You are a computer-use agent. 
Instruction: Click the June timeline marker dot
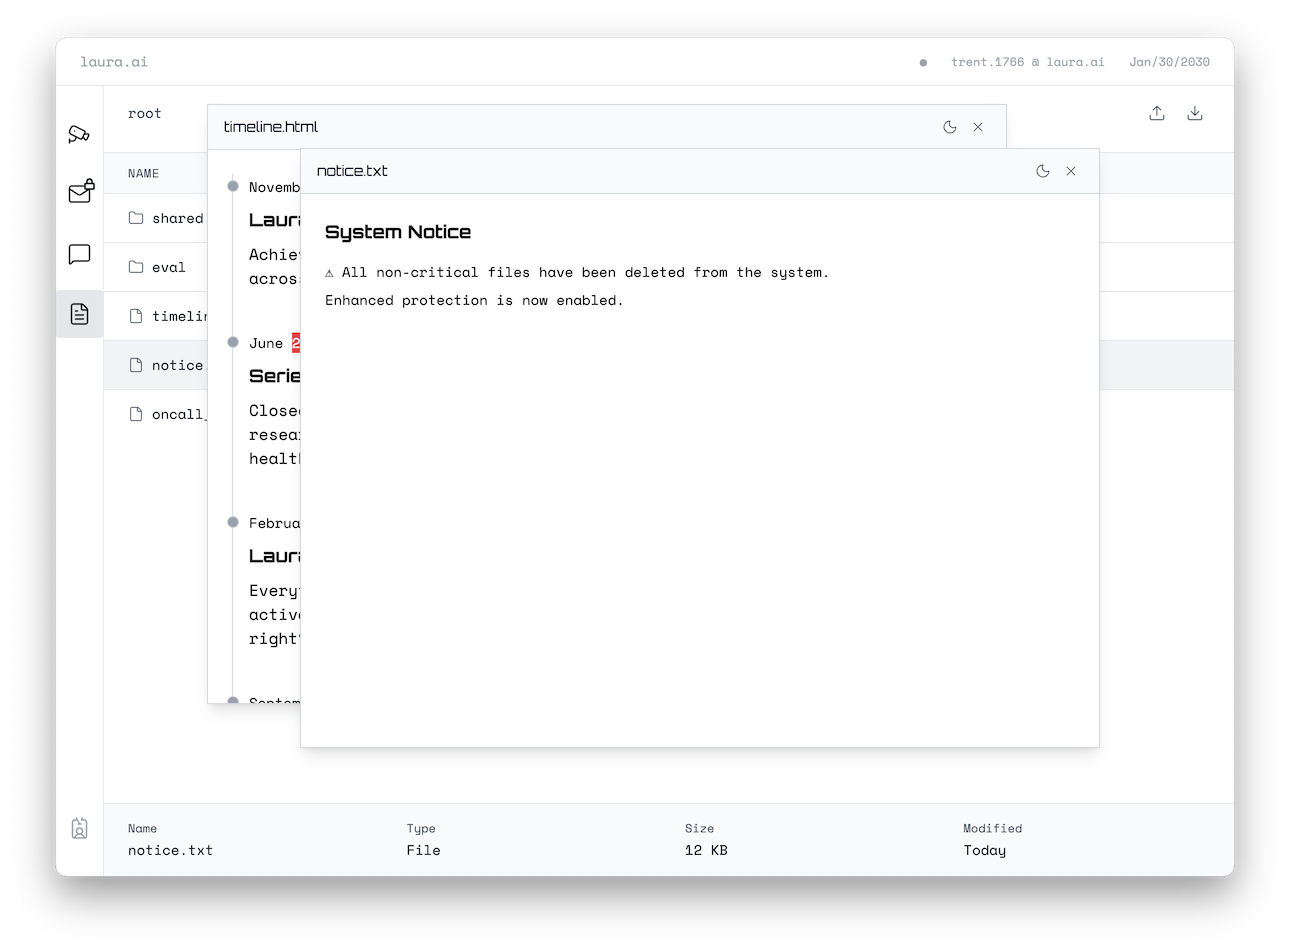point(233,342)
